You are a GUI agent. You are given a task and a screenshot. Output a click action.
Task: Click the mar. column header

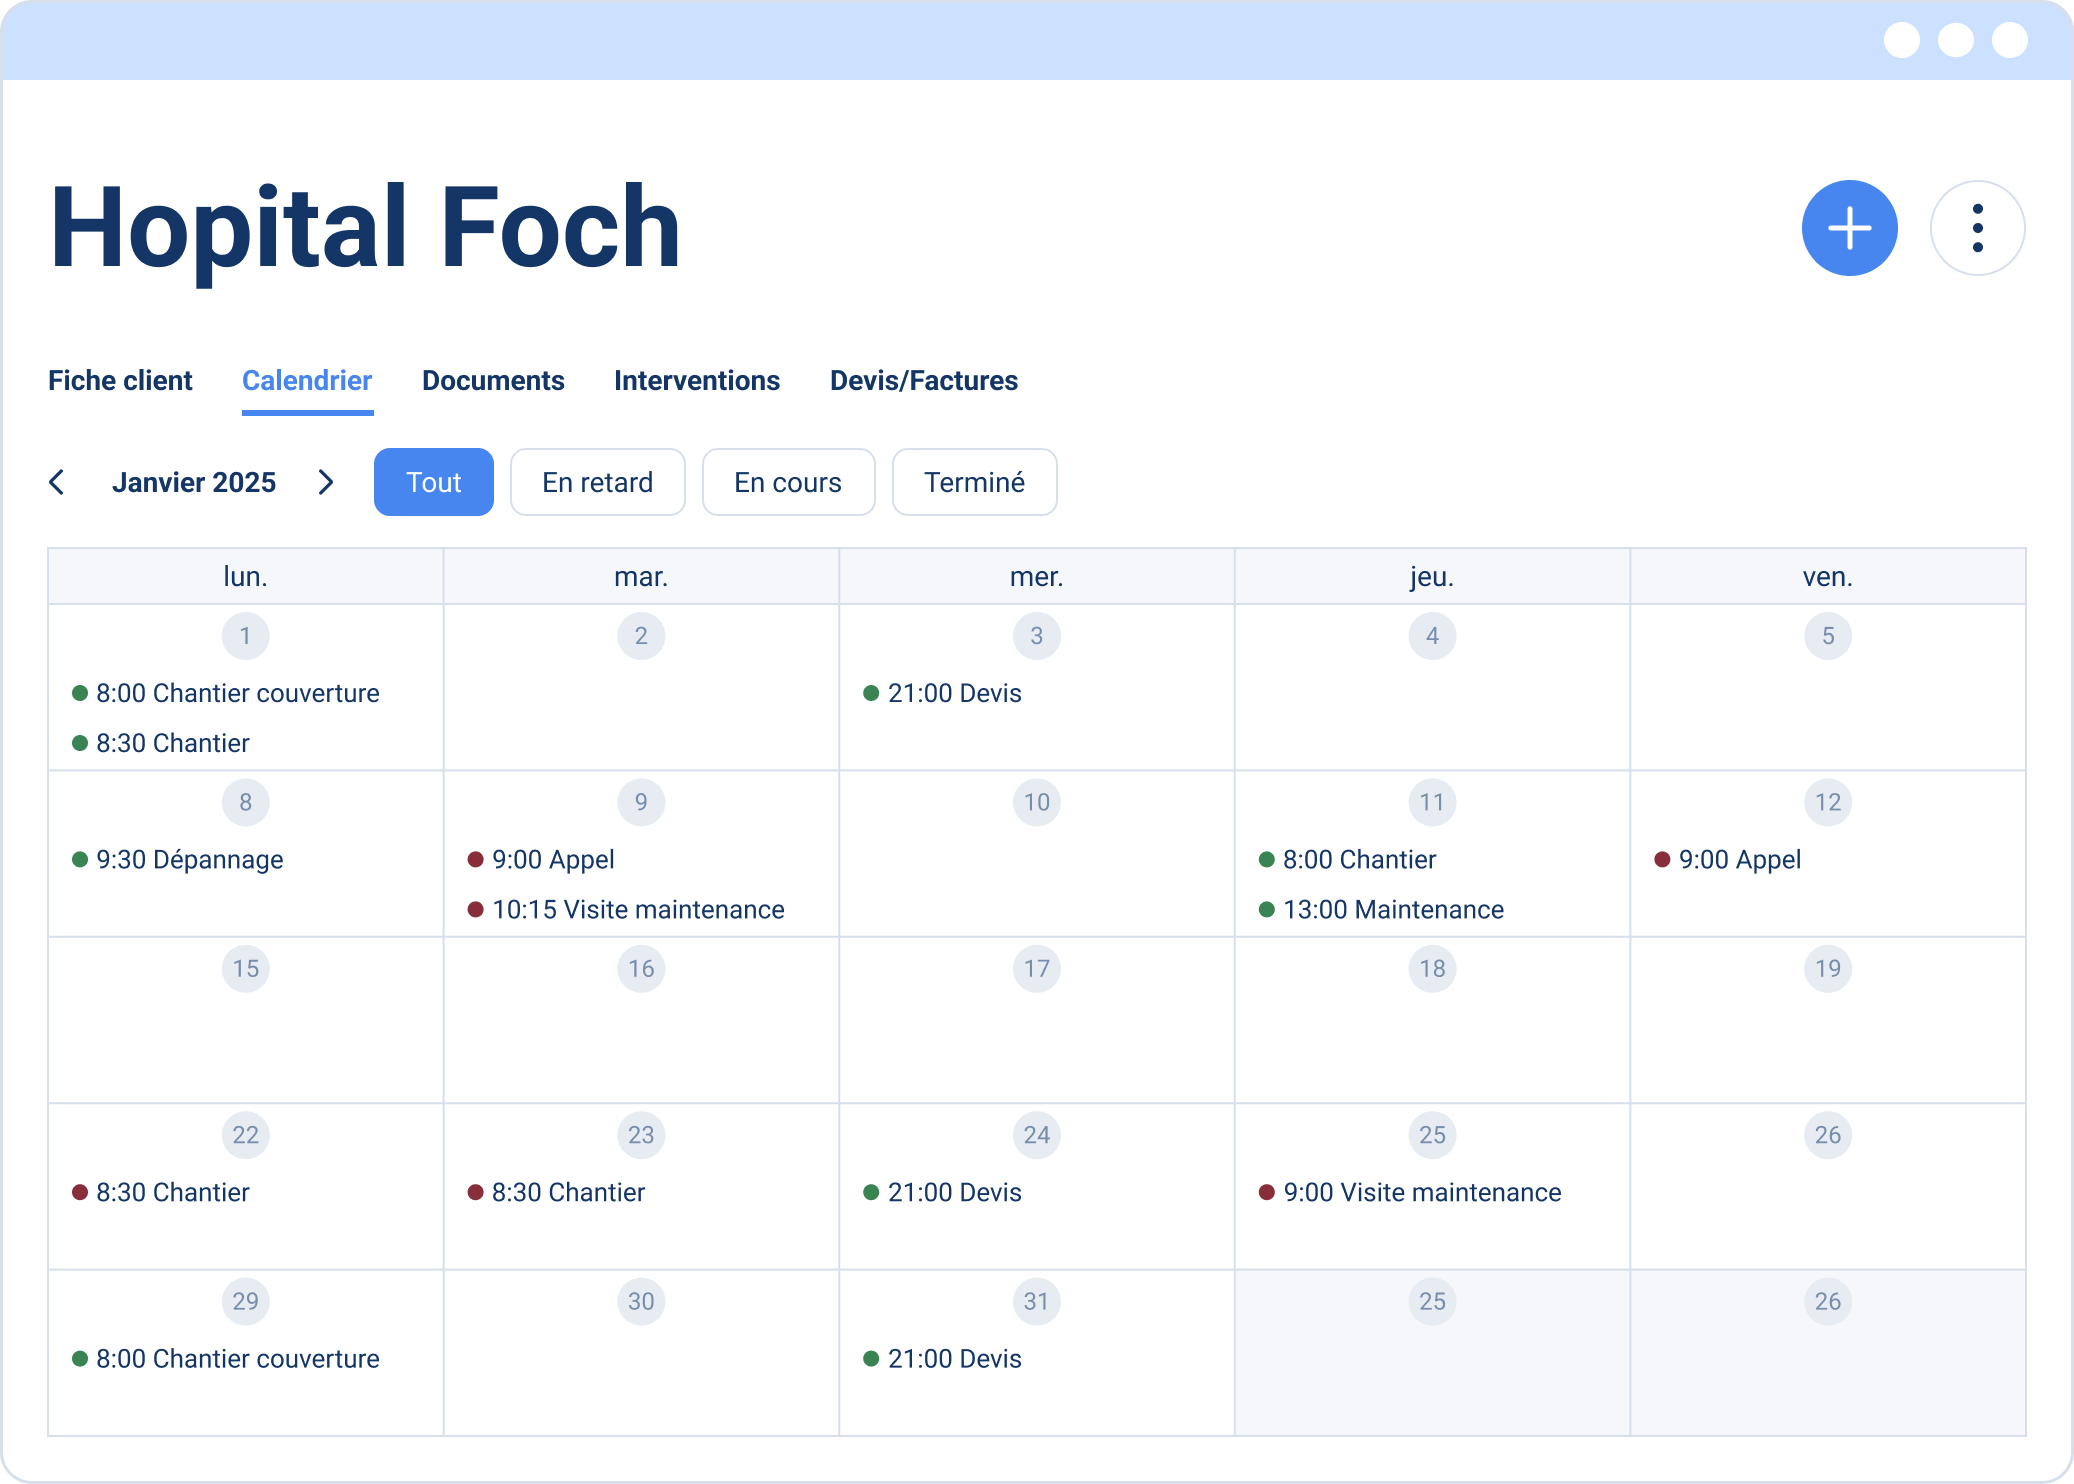click(x=641, y=577)
